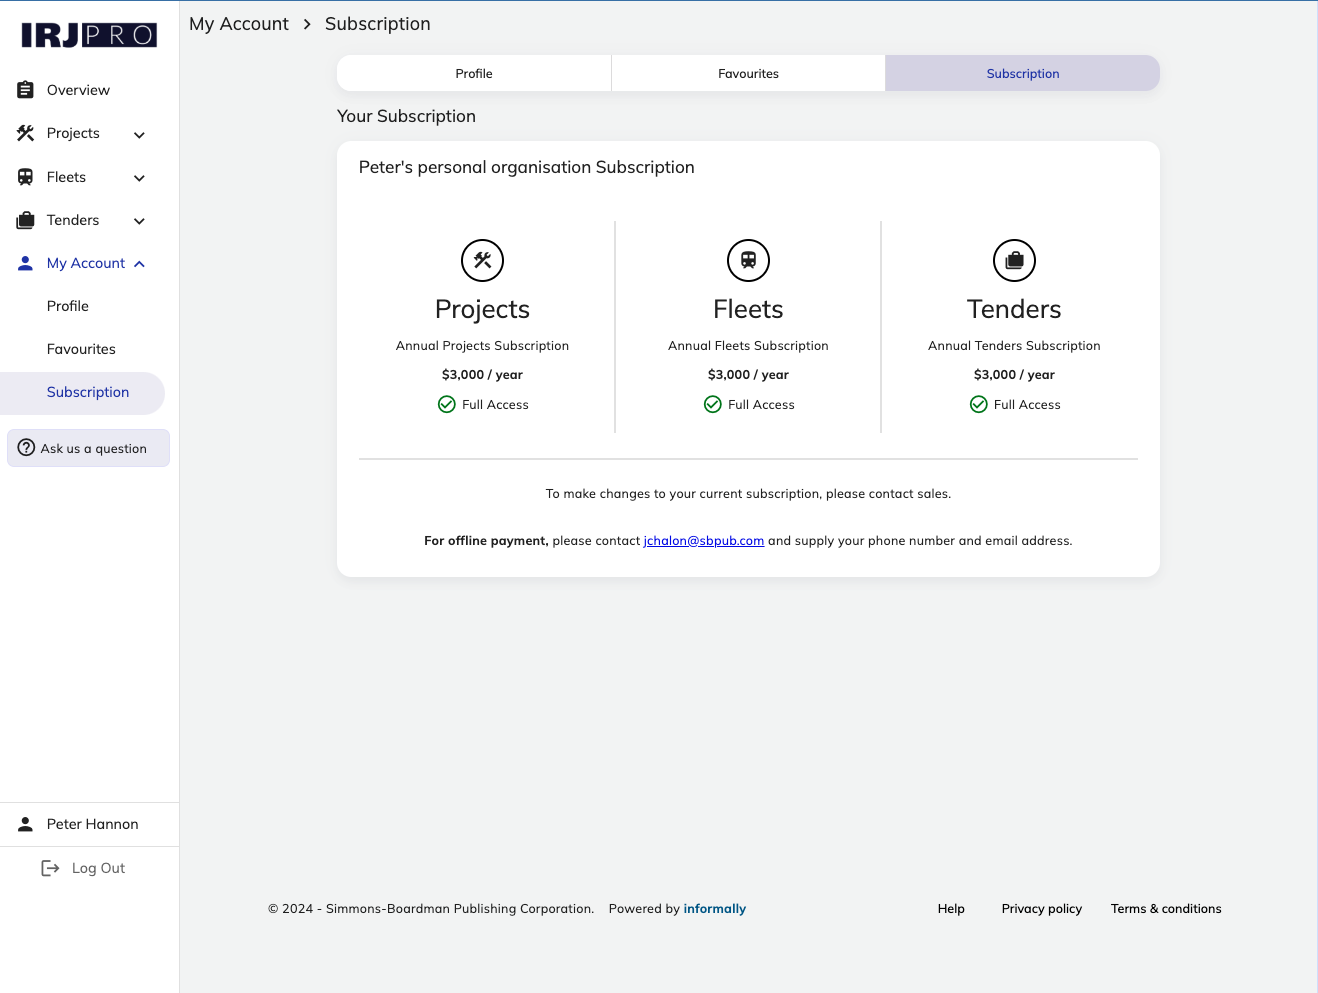
Task: Click the Overview clipboard icon in sidebar
Action: click(26, 90)
